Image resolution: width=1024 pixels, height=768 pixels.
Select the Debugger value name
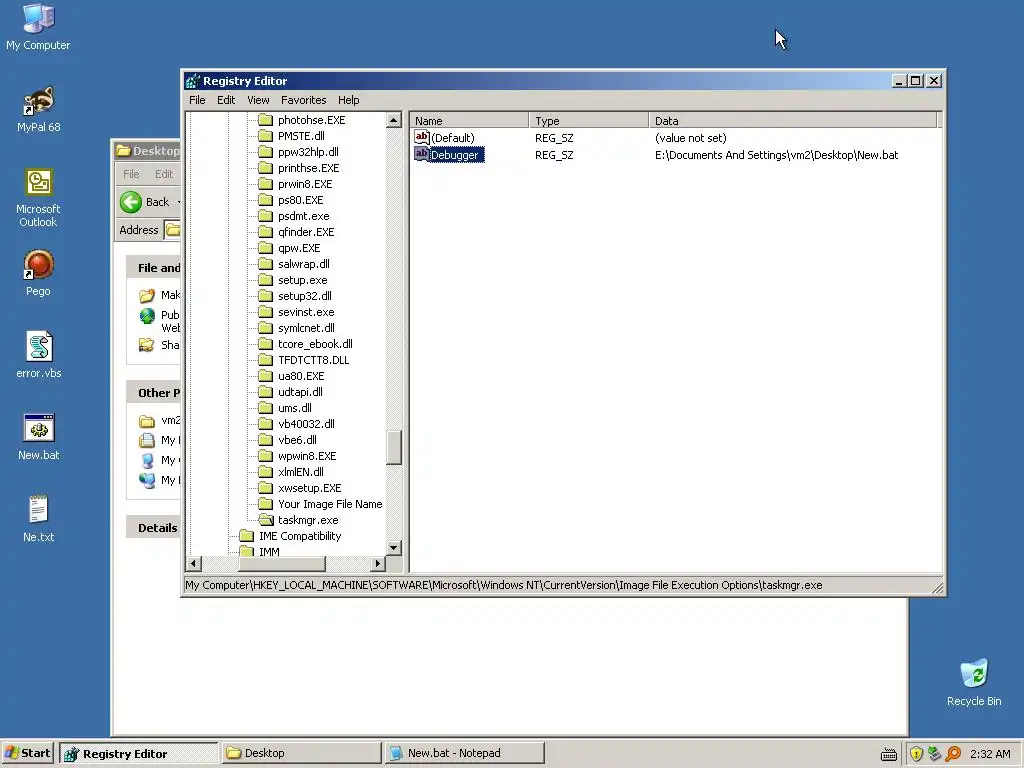click(x=456, y=155)
